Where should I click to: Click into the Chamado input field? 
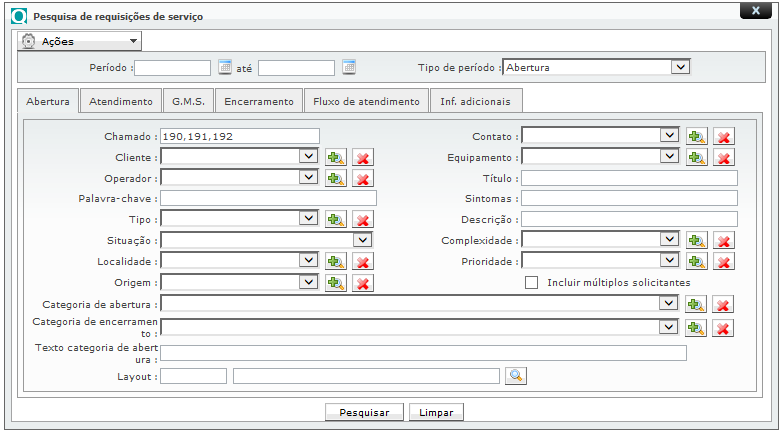(x=240, y=136)
